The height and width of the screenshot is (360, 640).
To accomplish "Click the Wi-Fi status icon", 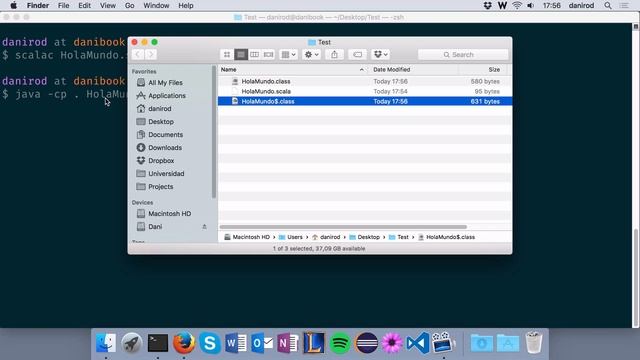I will pos(517,6).
